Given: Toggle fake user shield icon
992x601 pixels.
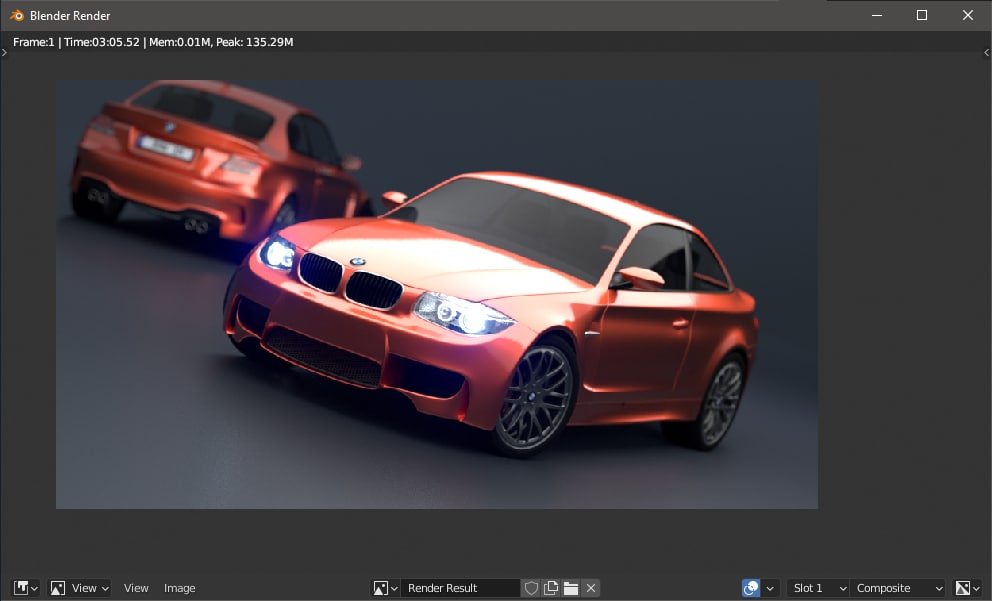Looking at the screenshot, I should (x=531, y=588).
